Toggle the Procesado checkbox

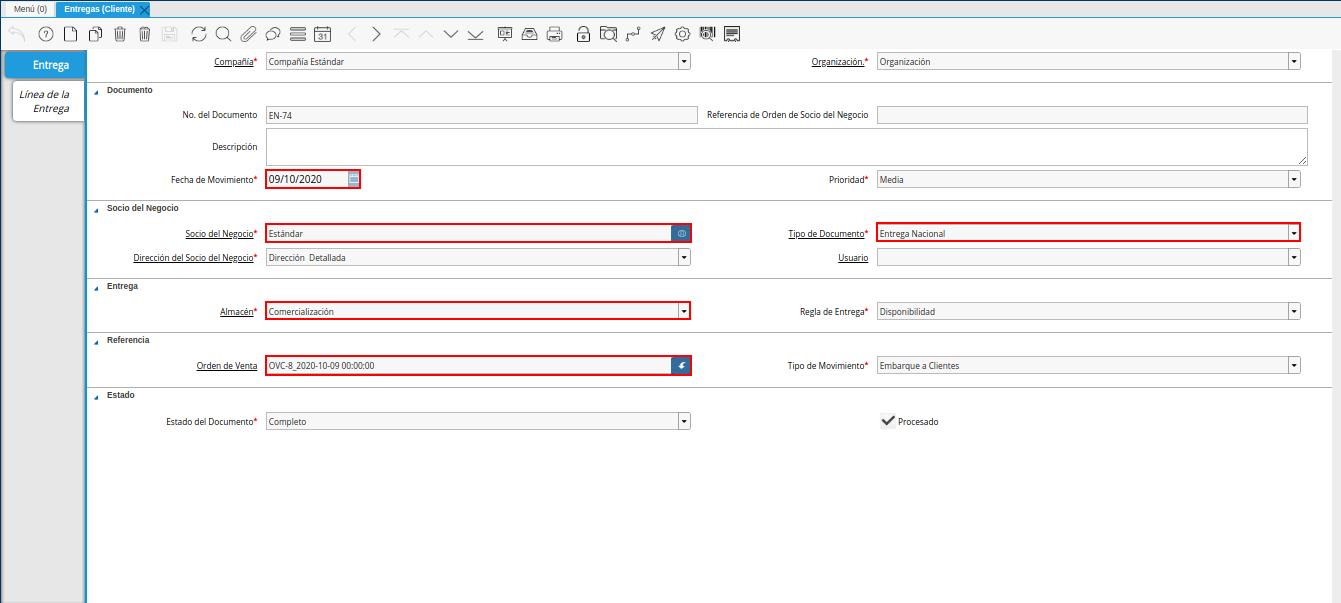tap(887, 421)
